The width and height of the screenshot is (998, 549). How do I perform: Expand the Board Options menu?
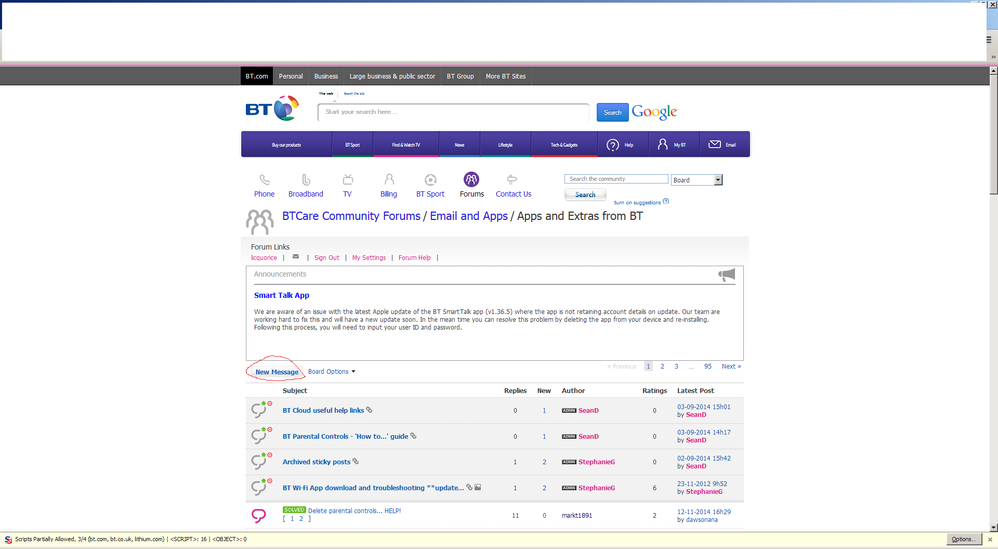[x=332, y=372]
